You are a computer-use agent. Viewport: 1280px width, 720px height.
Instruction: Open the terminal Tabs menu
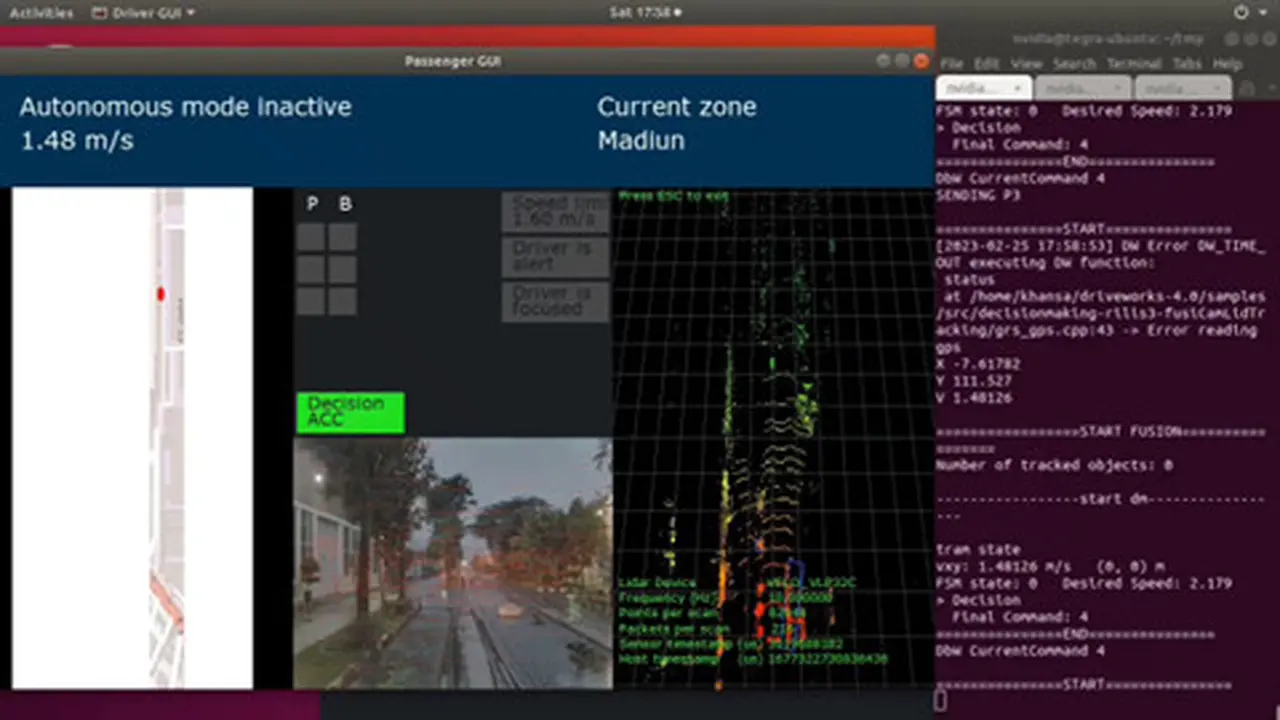pyautogui.click(x=1187, y=63)
